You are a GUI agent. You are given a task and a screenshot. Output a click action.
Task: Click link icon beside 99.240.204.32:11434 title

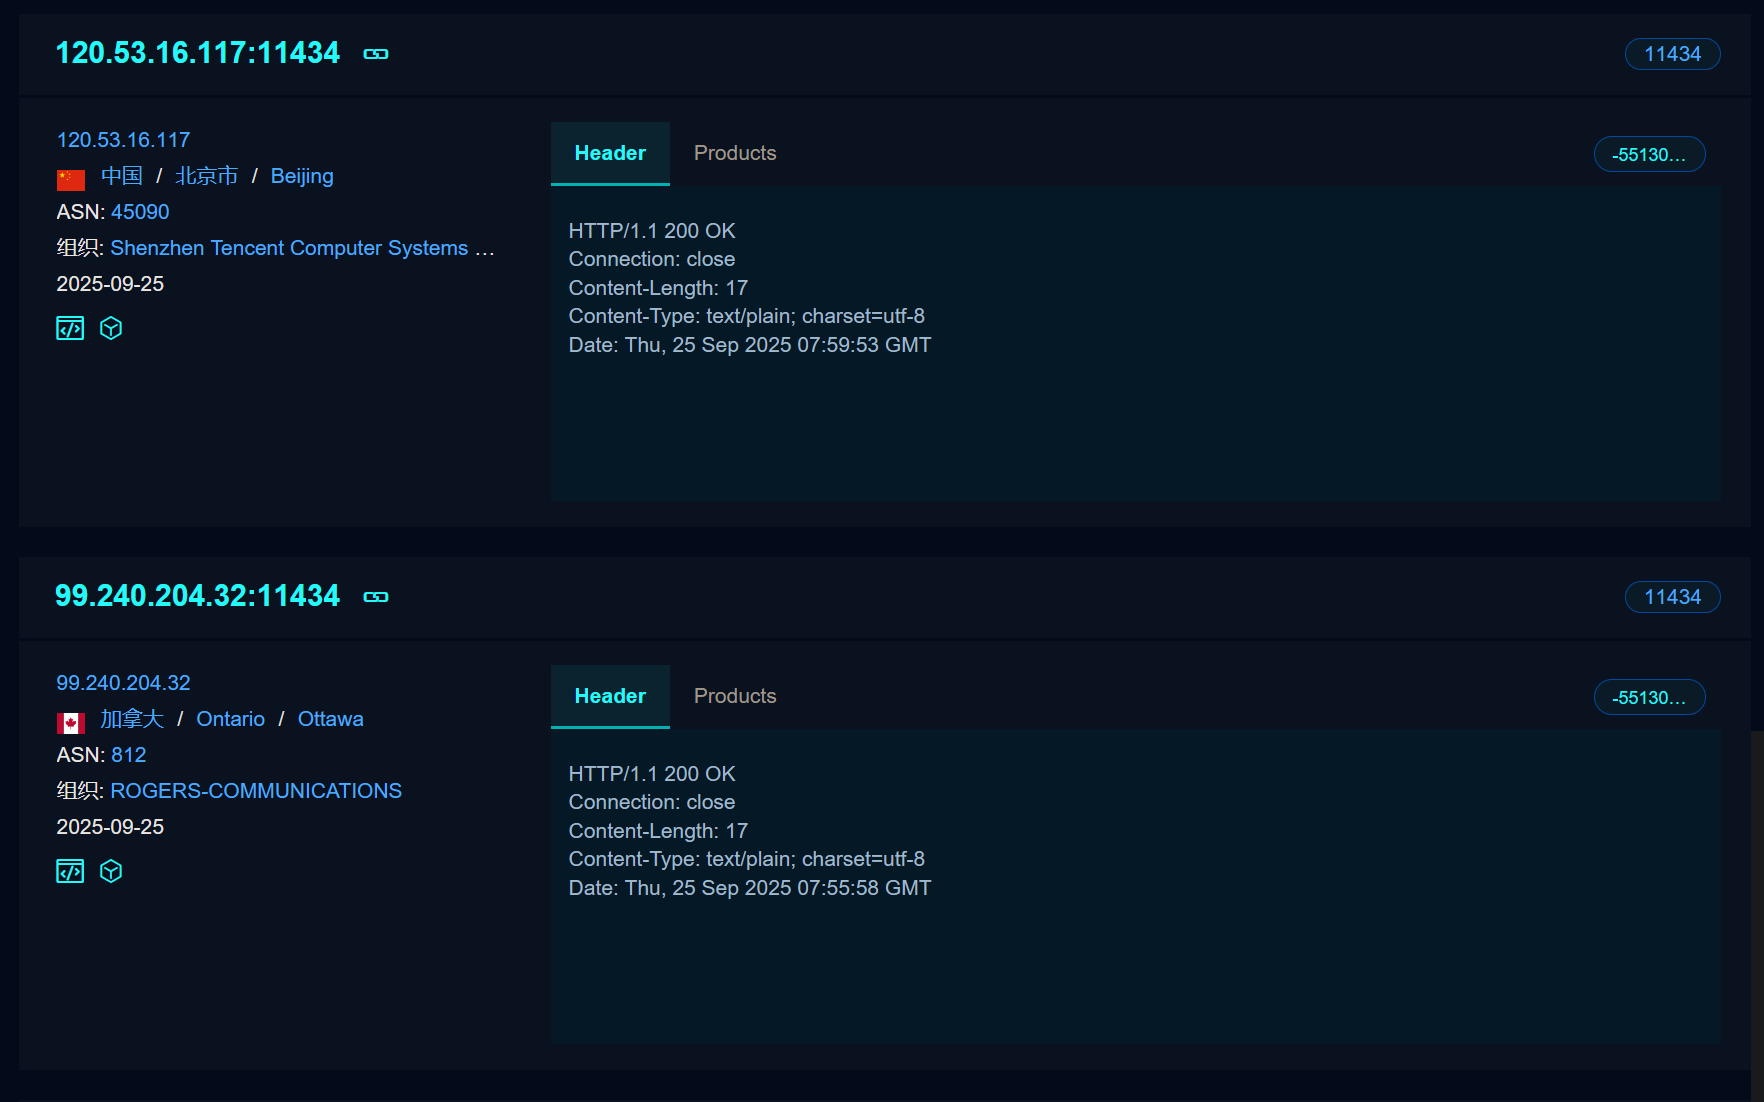tap(376, 597)
